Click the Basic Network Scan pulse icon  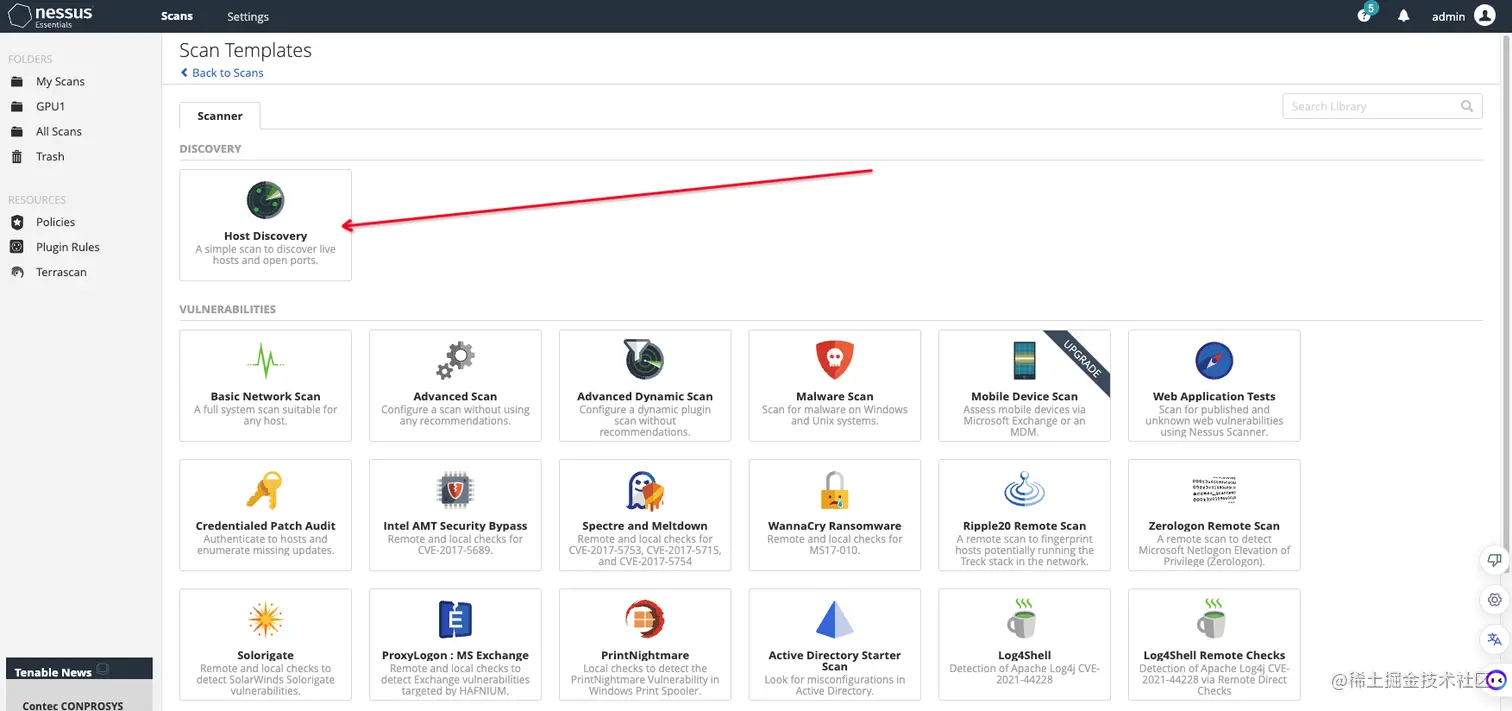point(266,361)
